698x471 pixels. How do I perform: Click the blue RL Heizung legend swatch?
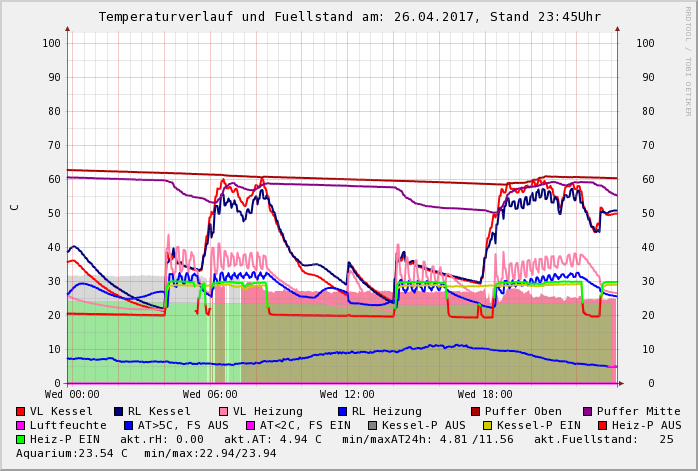point(342,411)
